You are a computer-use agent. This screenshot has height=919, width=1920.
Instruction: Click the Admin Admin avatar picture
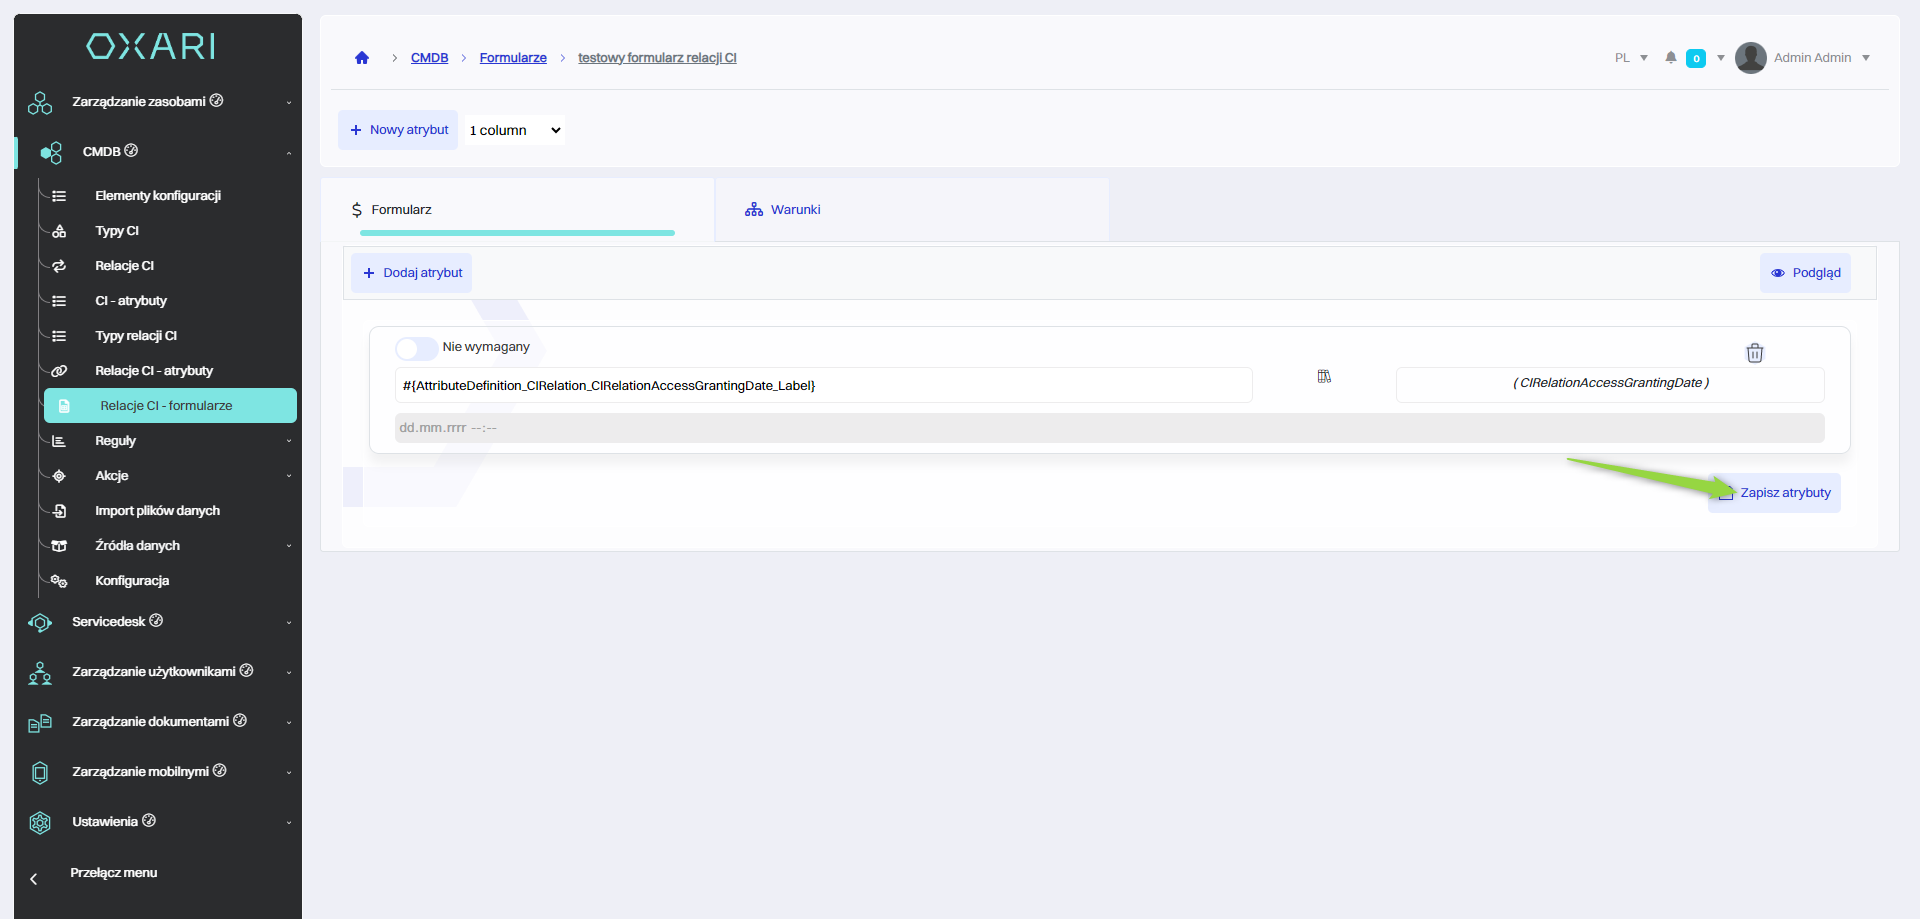point(1750,58)
